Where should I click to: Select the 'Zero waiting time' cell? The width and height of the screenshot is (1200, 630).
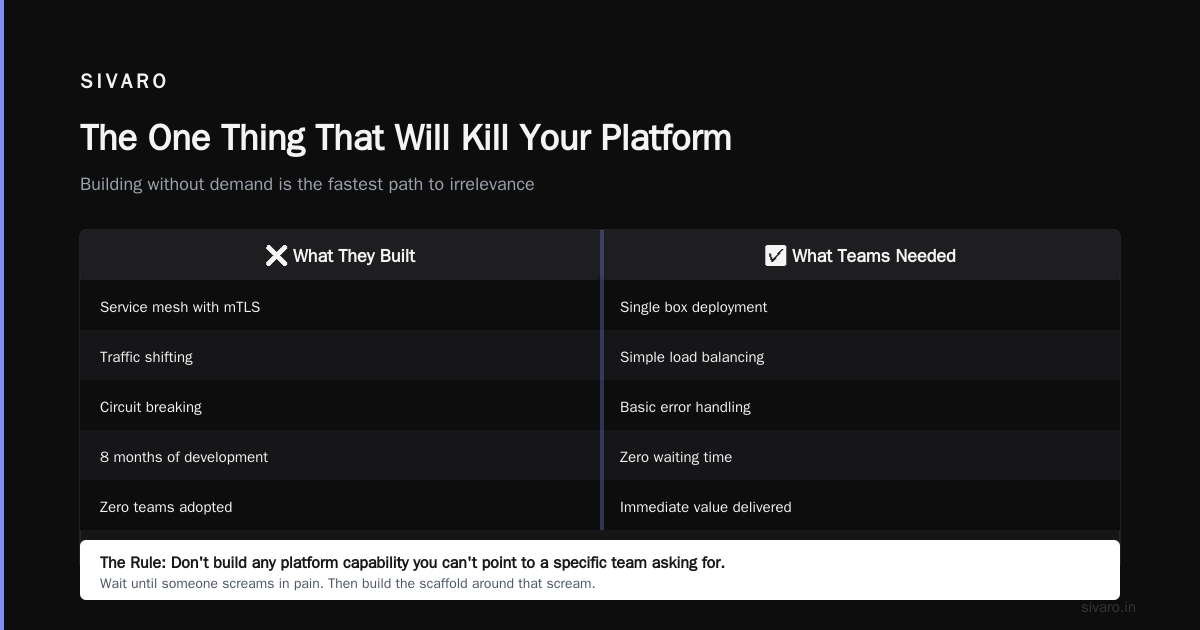click(862, 455)
